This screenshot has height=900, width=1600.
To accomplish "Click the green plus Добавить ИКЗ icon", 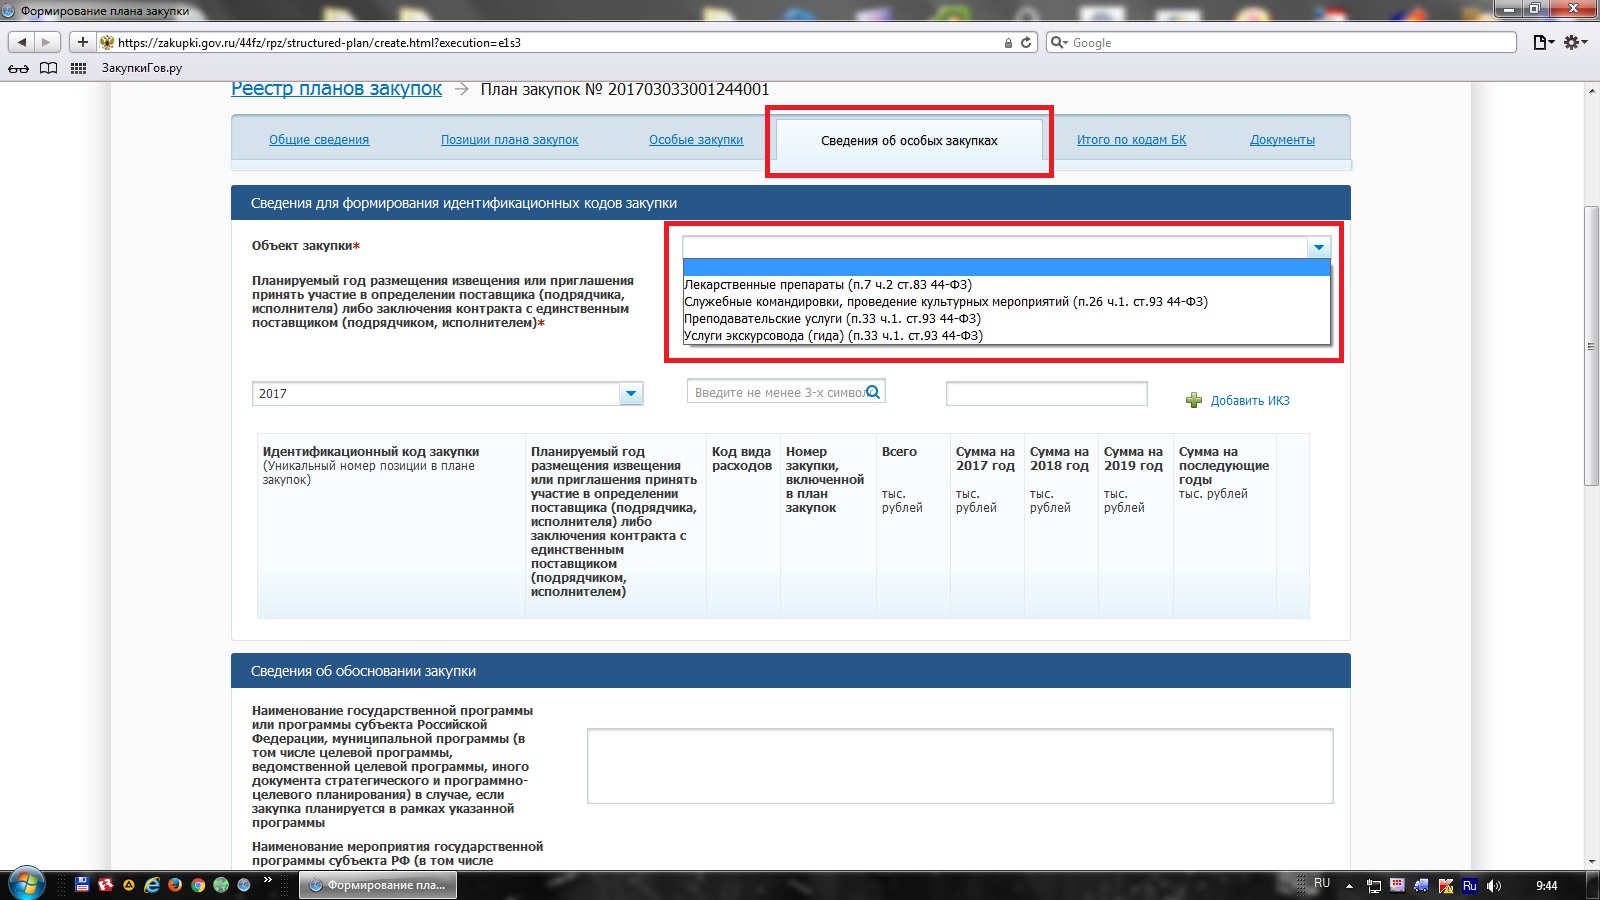I will 1194,401.
